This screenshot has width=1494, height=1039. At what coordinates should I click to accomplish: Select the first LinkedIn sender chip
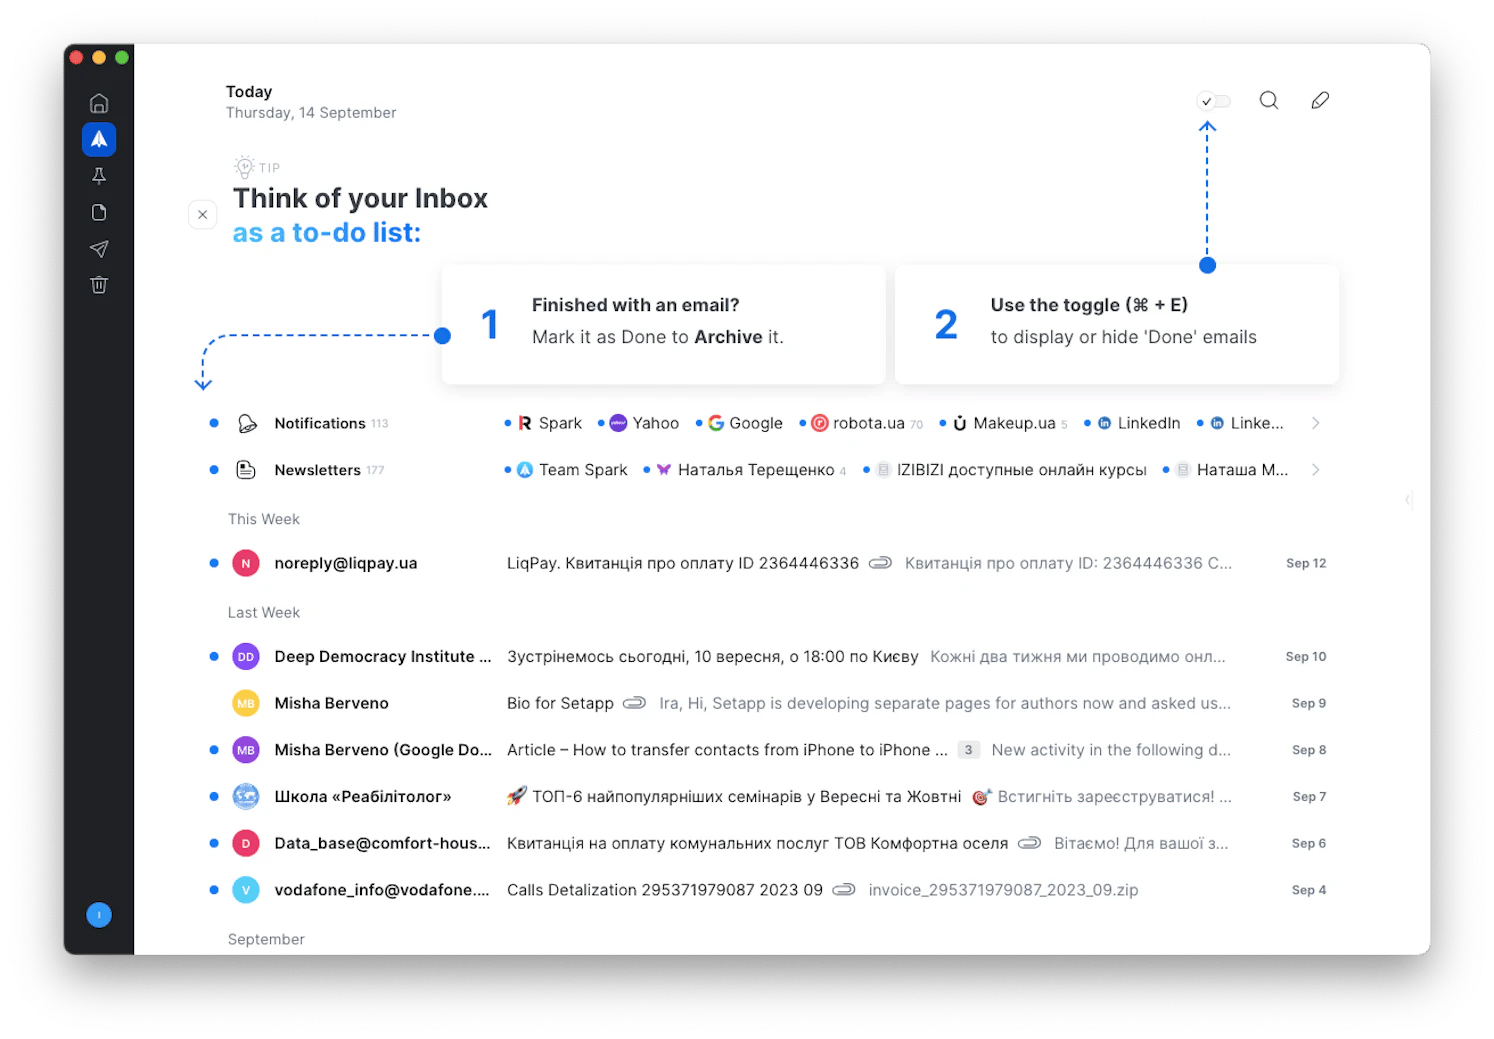pos(1139,423)
